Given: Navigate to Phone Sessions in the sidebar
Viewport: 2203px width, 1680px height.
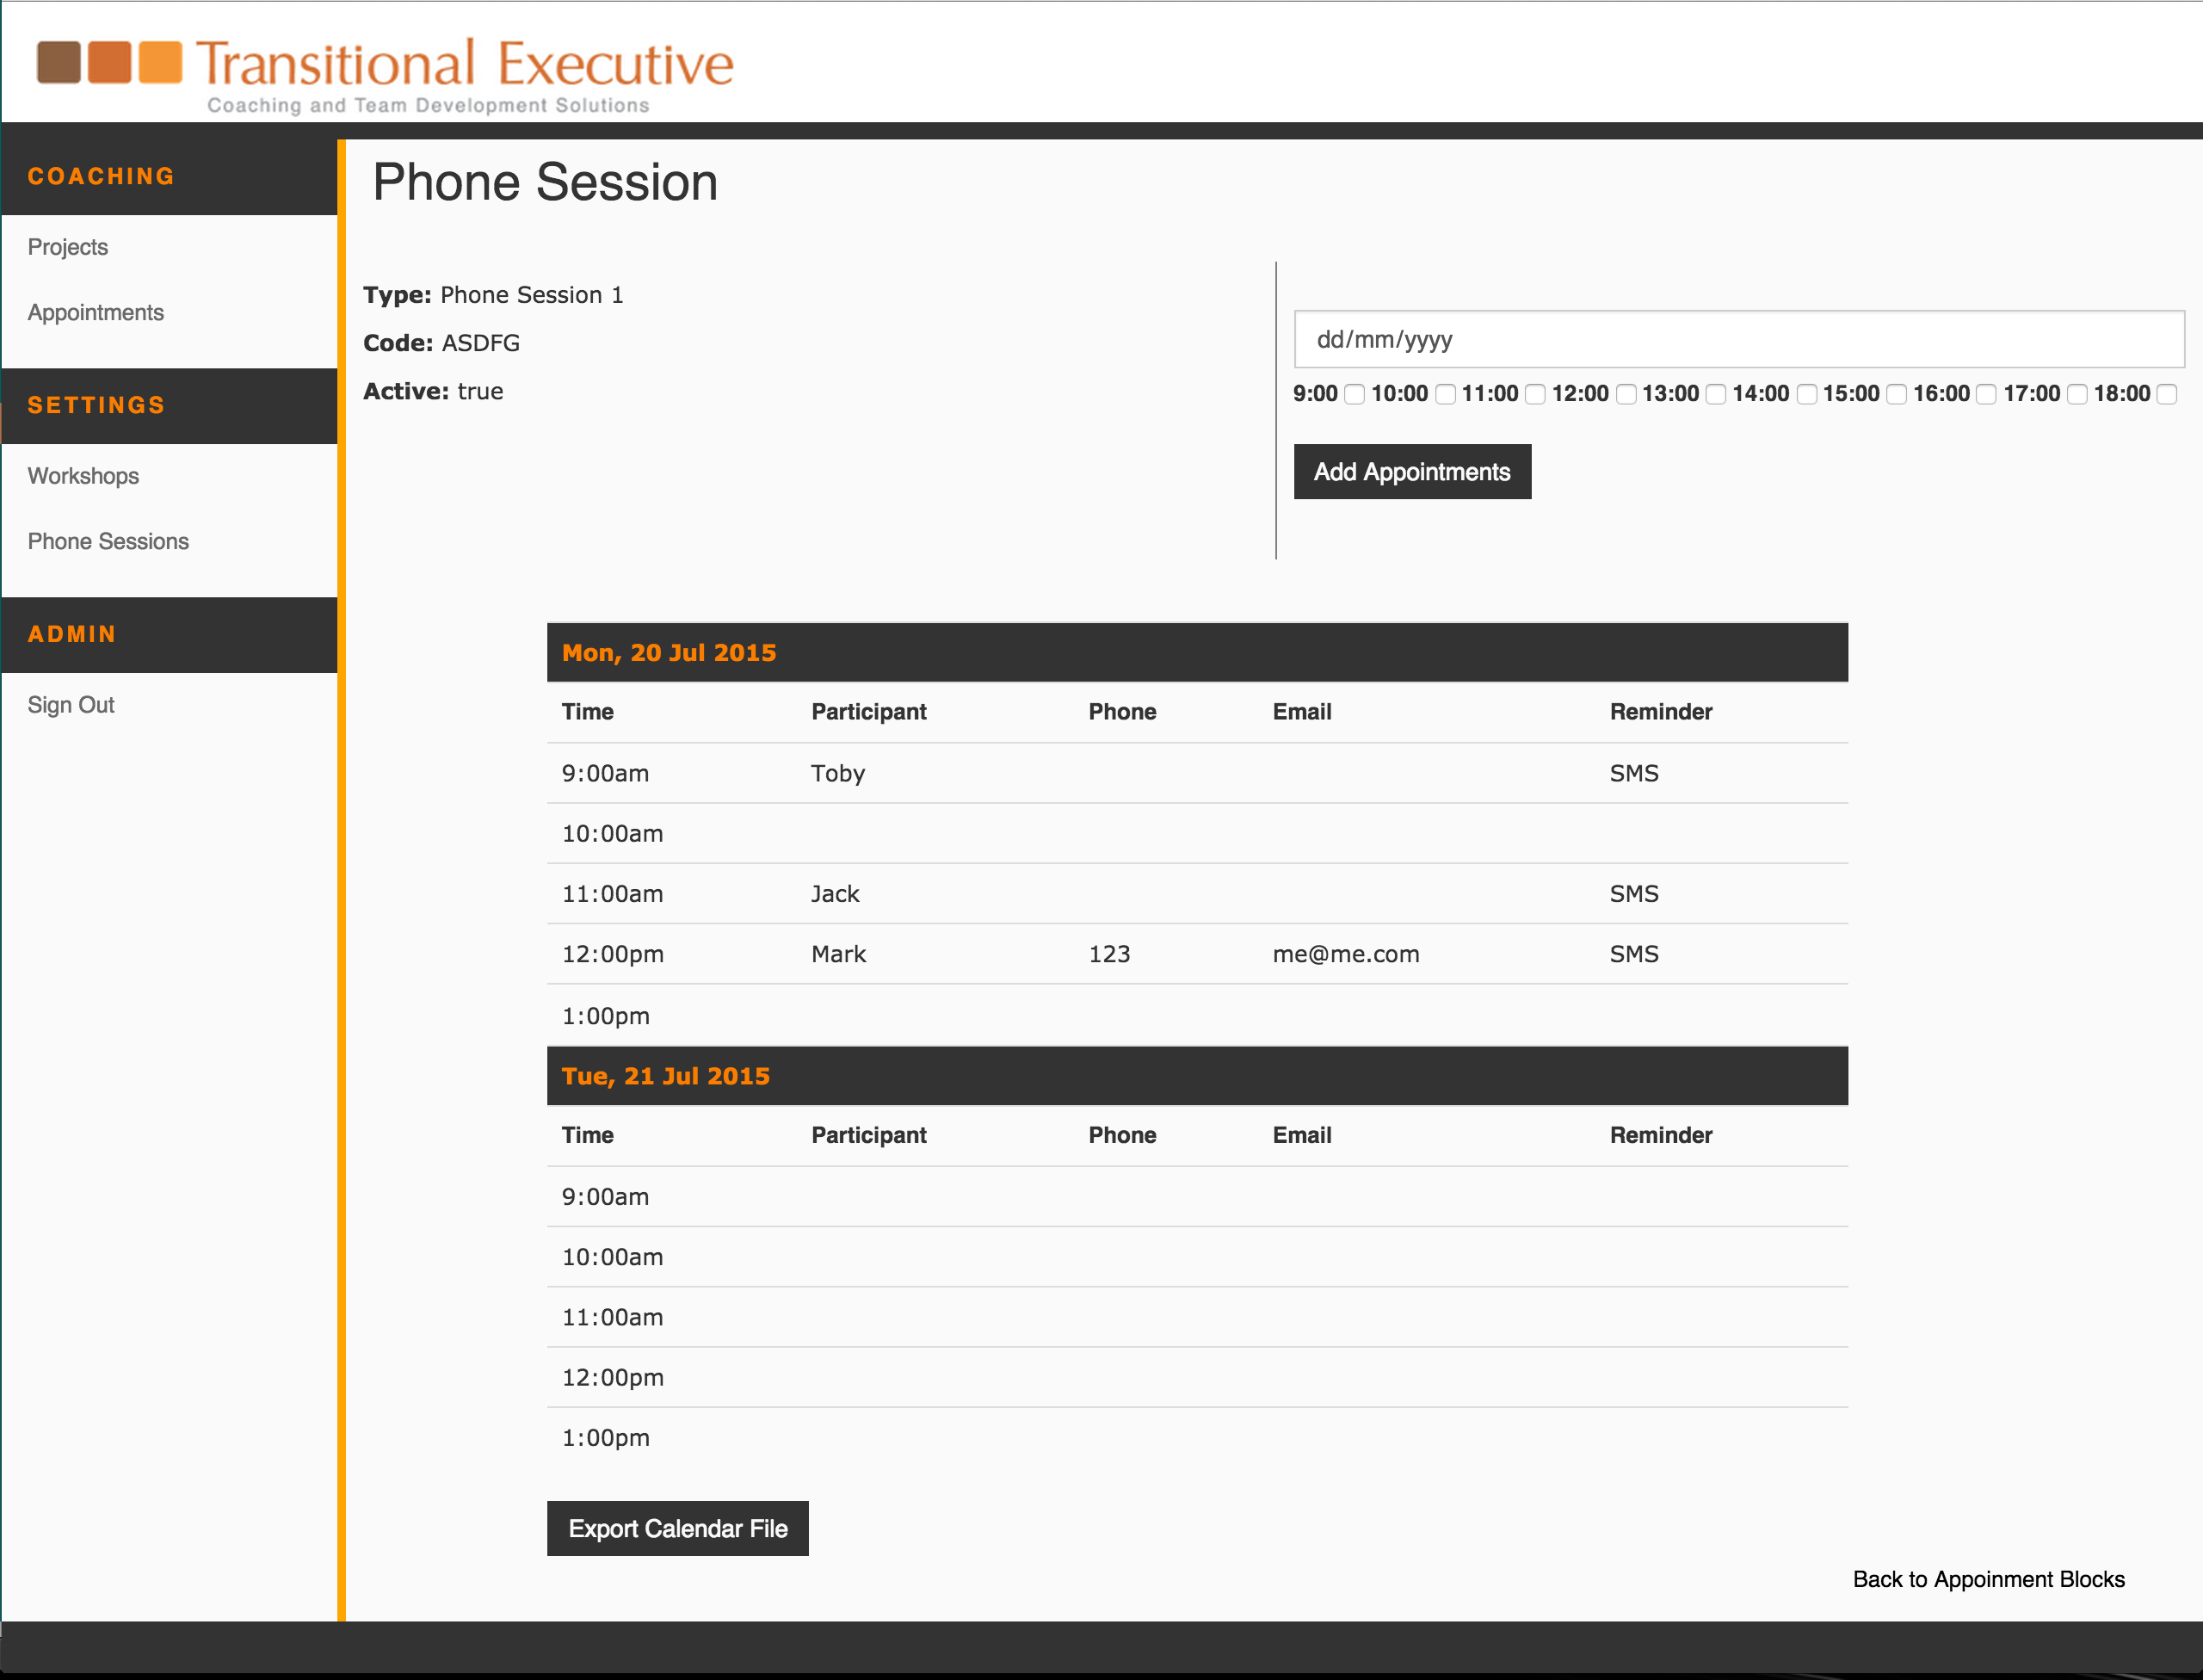Looking at the screenshot, I should pos(108,541).
